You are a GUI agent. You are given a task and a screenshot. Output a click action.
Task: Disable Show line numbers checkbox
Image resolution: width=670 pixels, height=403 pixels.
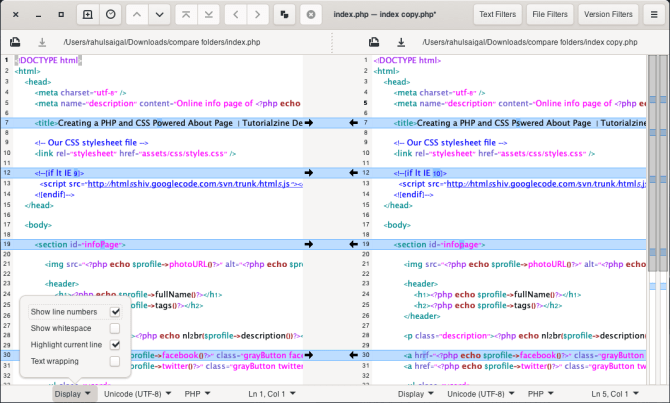[115, 313]
